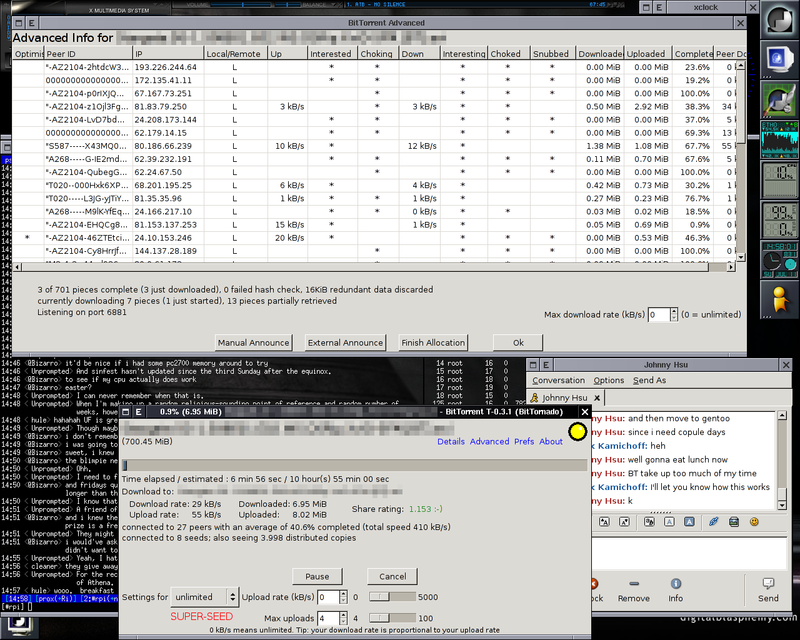Image resolution: width=800 pixels, height=640 pixels.
Task: Open the paintbrush configuration dock icon
Action: tap(780, 99)
